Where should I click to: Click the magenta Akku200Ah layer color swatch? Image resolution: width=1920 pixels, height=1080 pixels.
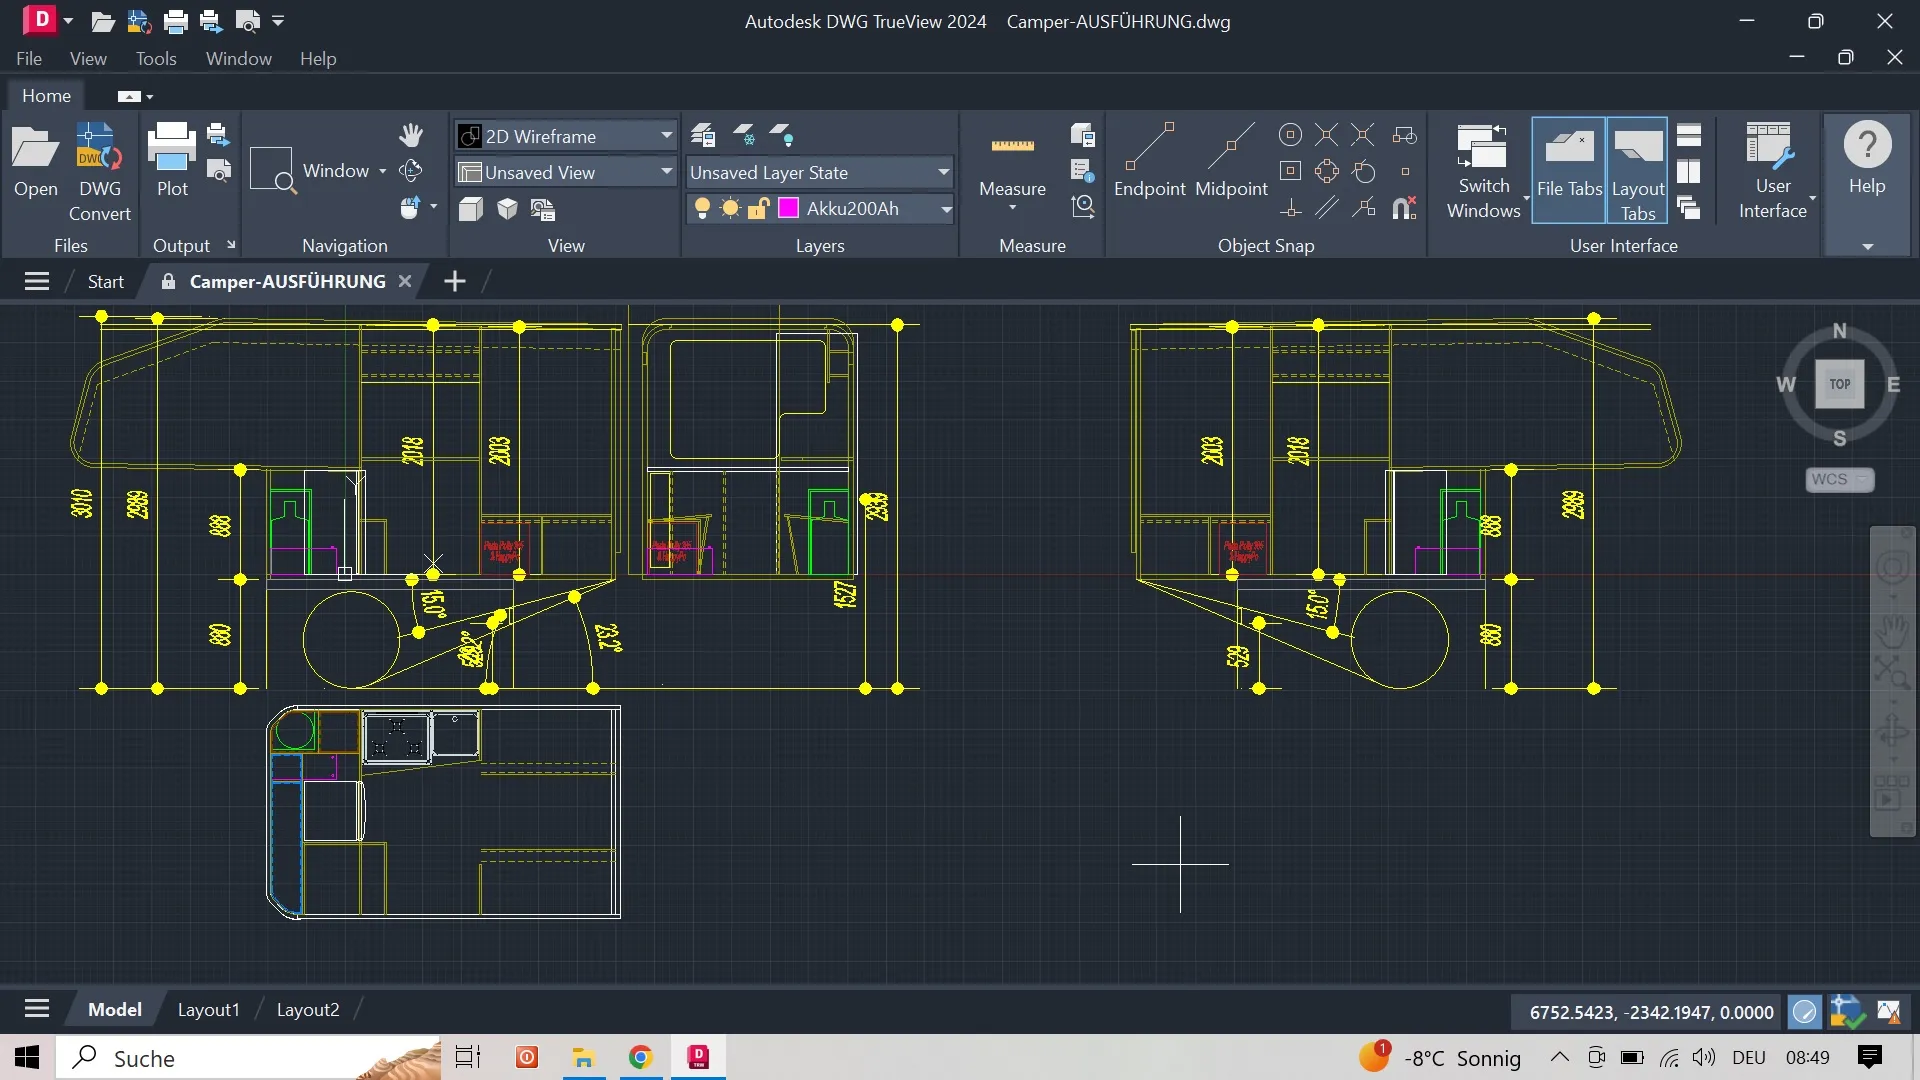[789, 208]
